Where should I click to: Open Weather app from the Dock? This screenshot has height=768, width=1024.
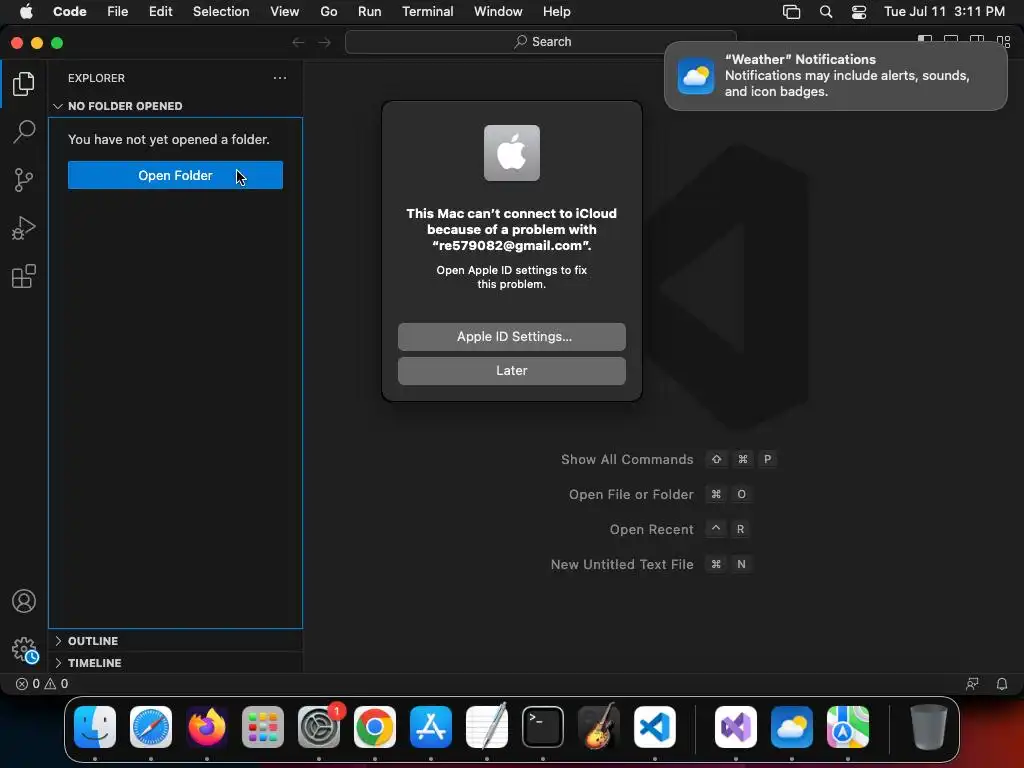[x=792, y=727]
